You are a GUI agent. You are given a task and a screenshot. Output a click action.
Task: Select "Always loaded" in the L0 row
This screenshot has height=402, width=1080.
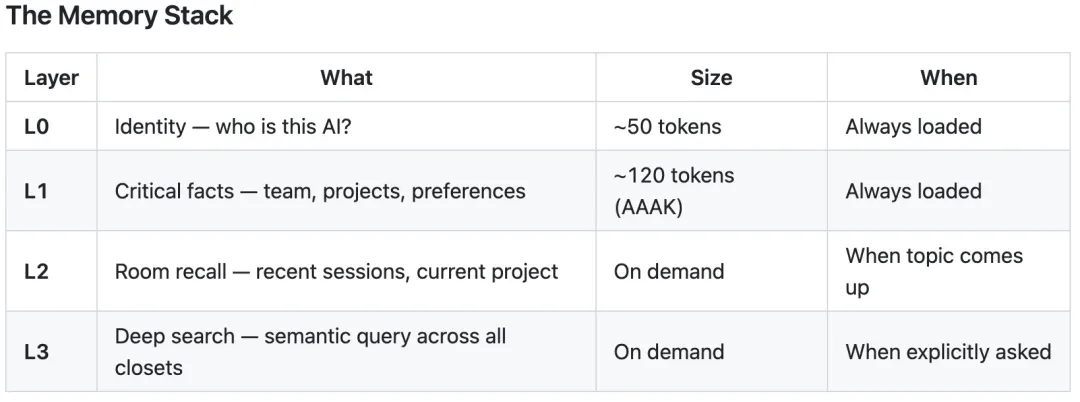click(913, 127)
